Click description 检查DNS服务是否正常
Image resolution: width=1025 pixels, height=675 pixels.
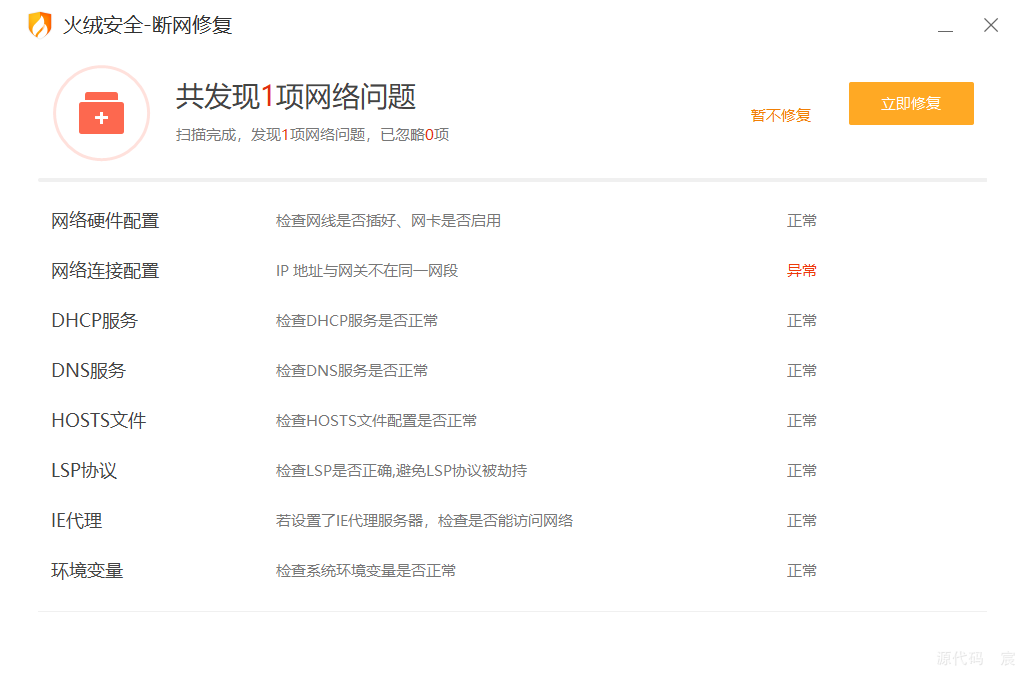pos(352,370)
